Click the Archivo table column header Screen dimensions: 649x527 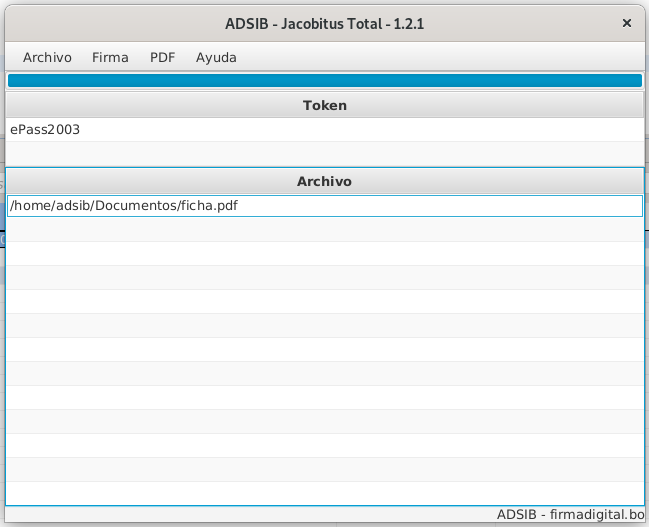point(324,182)
